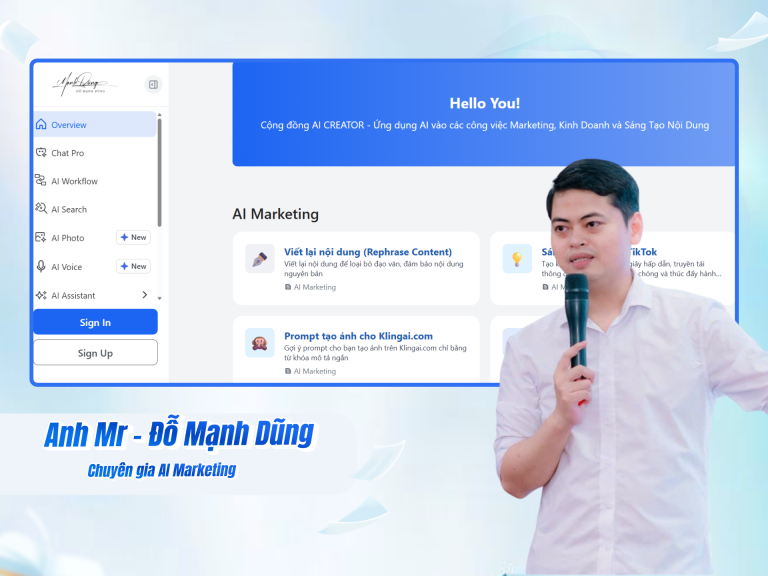Go to Overview menu item
The height and width of the screenshot is (576, 768).
95,124
